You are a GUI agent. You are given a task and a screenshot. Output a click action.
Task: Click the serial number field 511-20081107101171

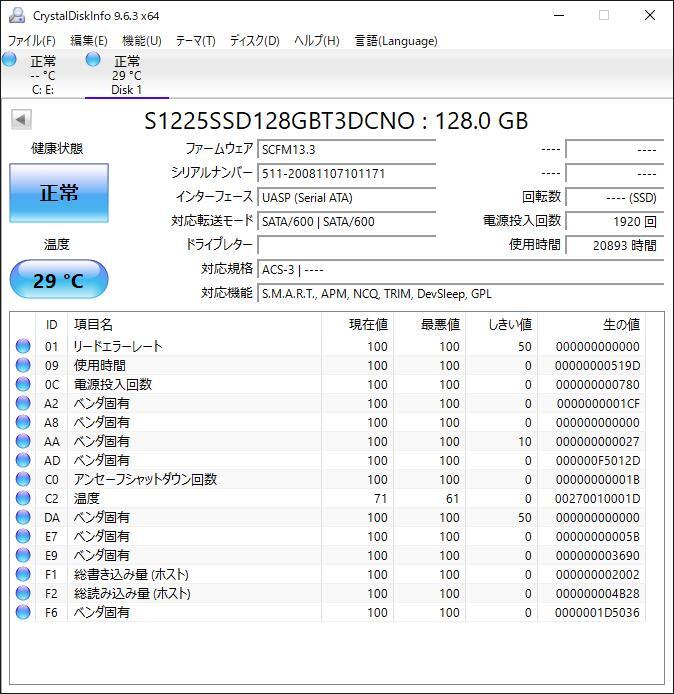click(347, 174)
